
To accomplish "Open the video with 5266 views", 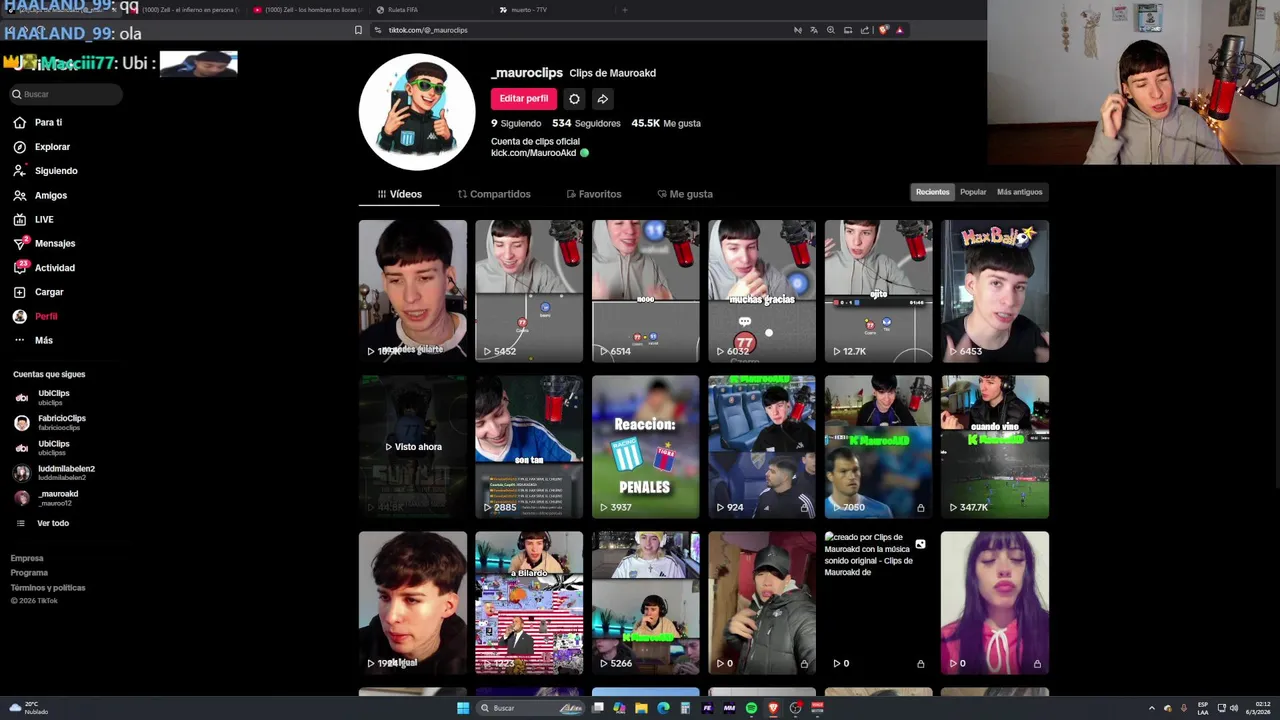I will [x=645, y=603].
